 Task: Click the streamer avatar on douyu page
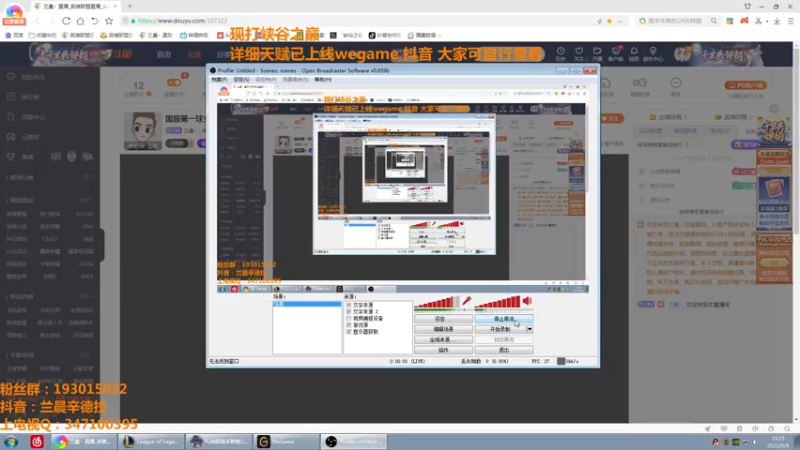coord(142,131)
